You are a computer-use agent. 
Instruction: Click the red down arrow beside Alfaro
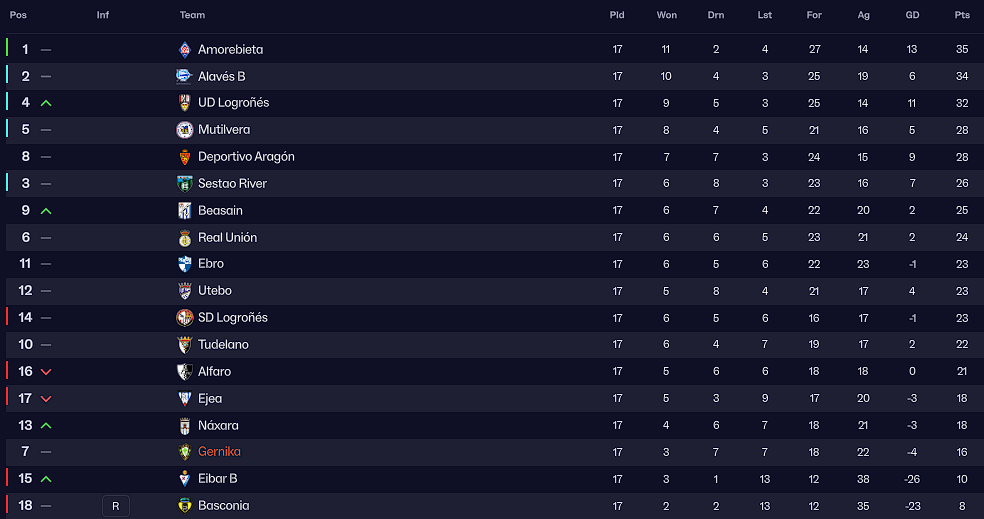[46, 372]
